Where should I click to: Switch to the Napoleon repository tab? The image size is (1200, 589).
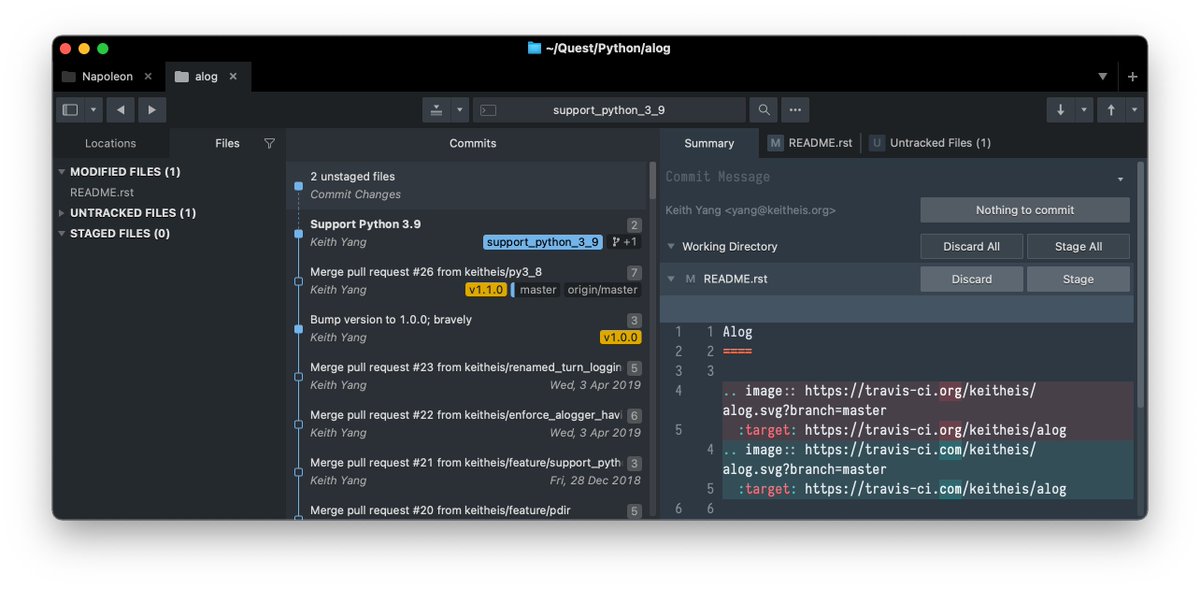click(107, 76)
